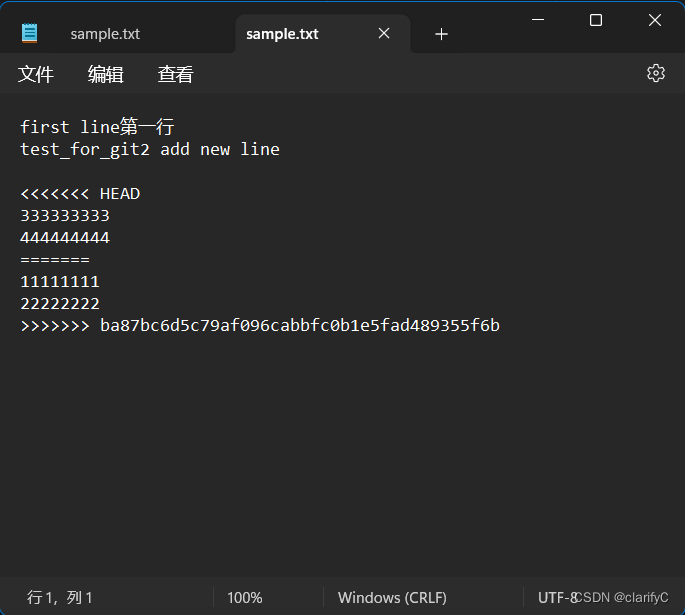Switch to the first sample.txt tab
685x615 pixels.
105,34
